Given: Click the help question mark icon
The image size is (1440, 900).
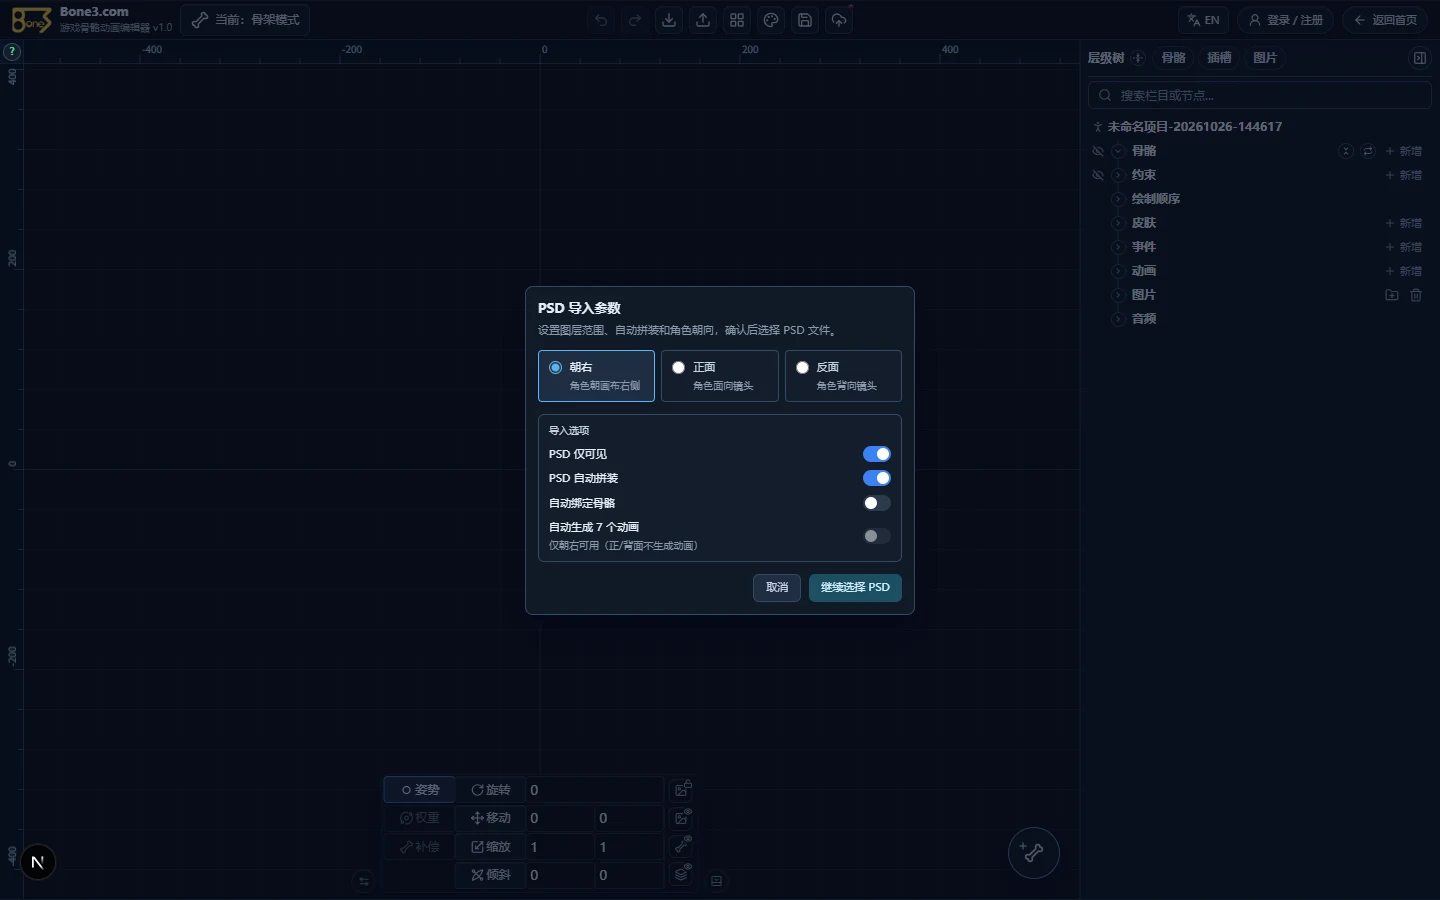Looking at the screenshot, I should [12, 51].
